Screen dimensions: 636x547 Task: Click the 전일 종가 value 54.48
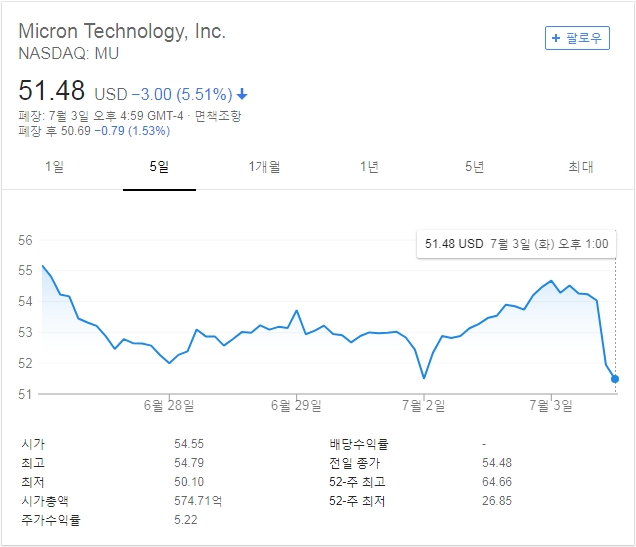pyautogui.click(x=496, y=463)
